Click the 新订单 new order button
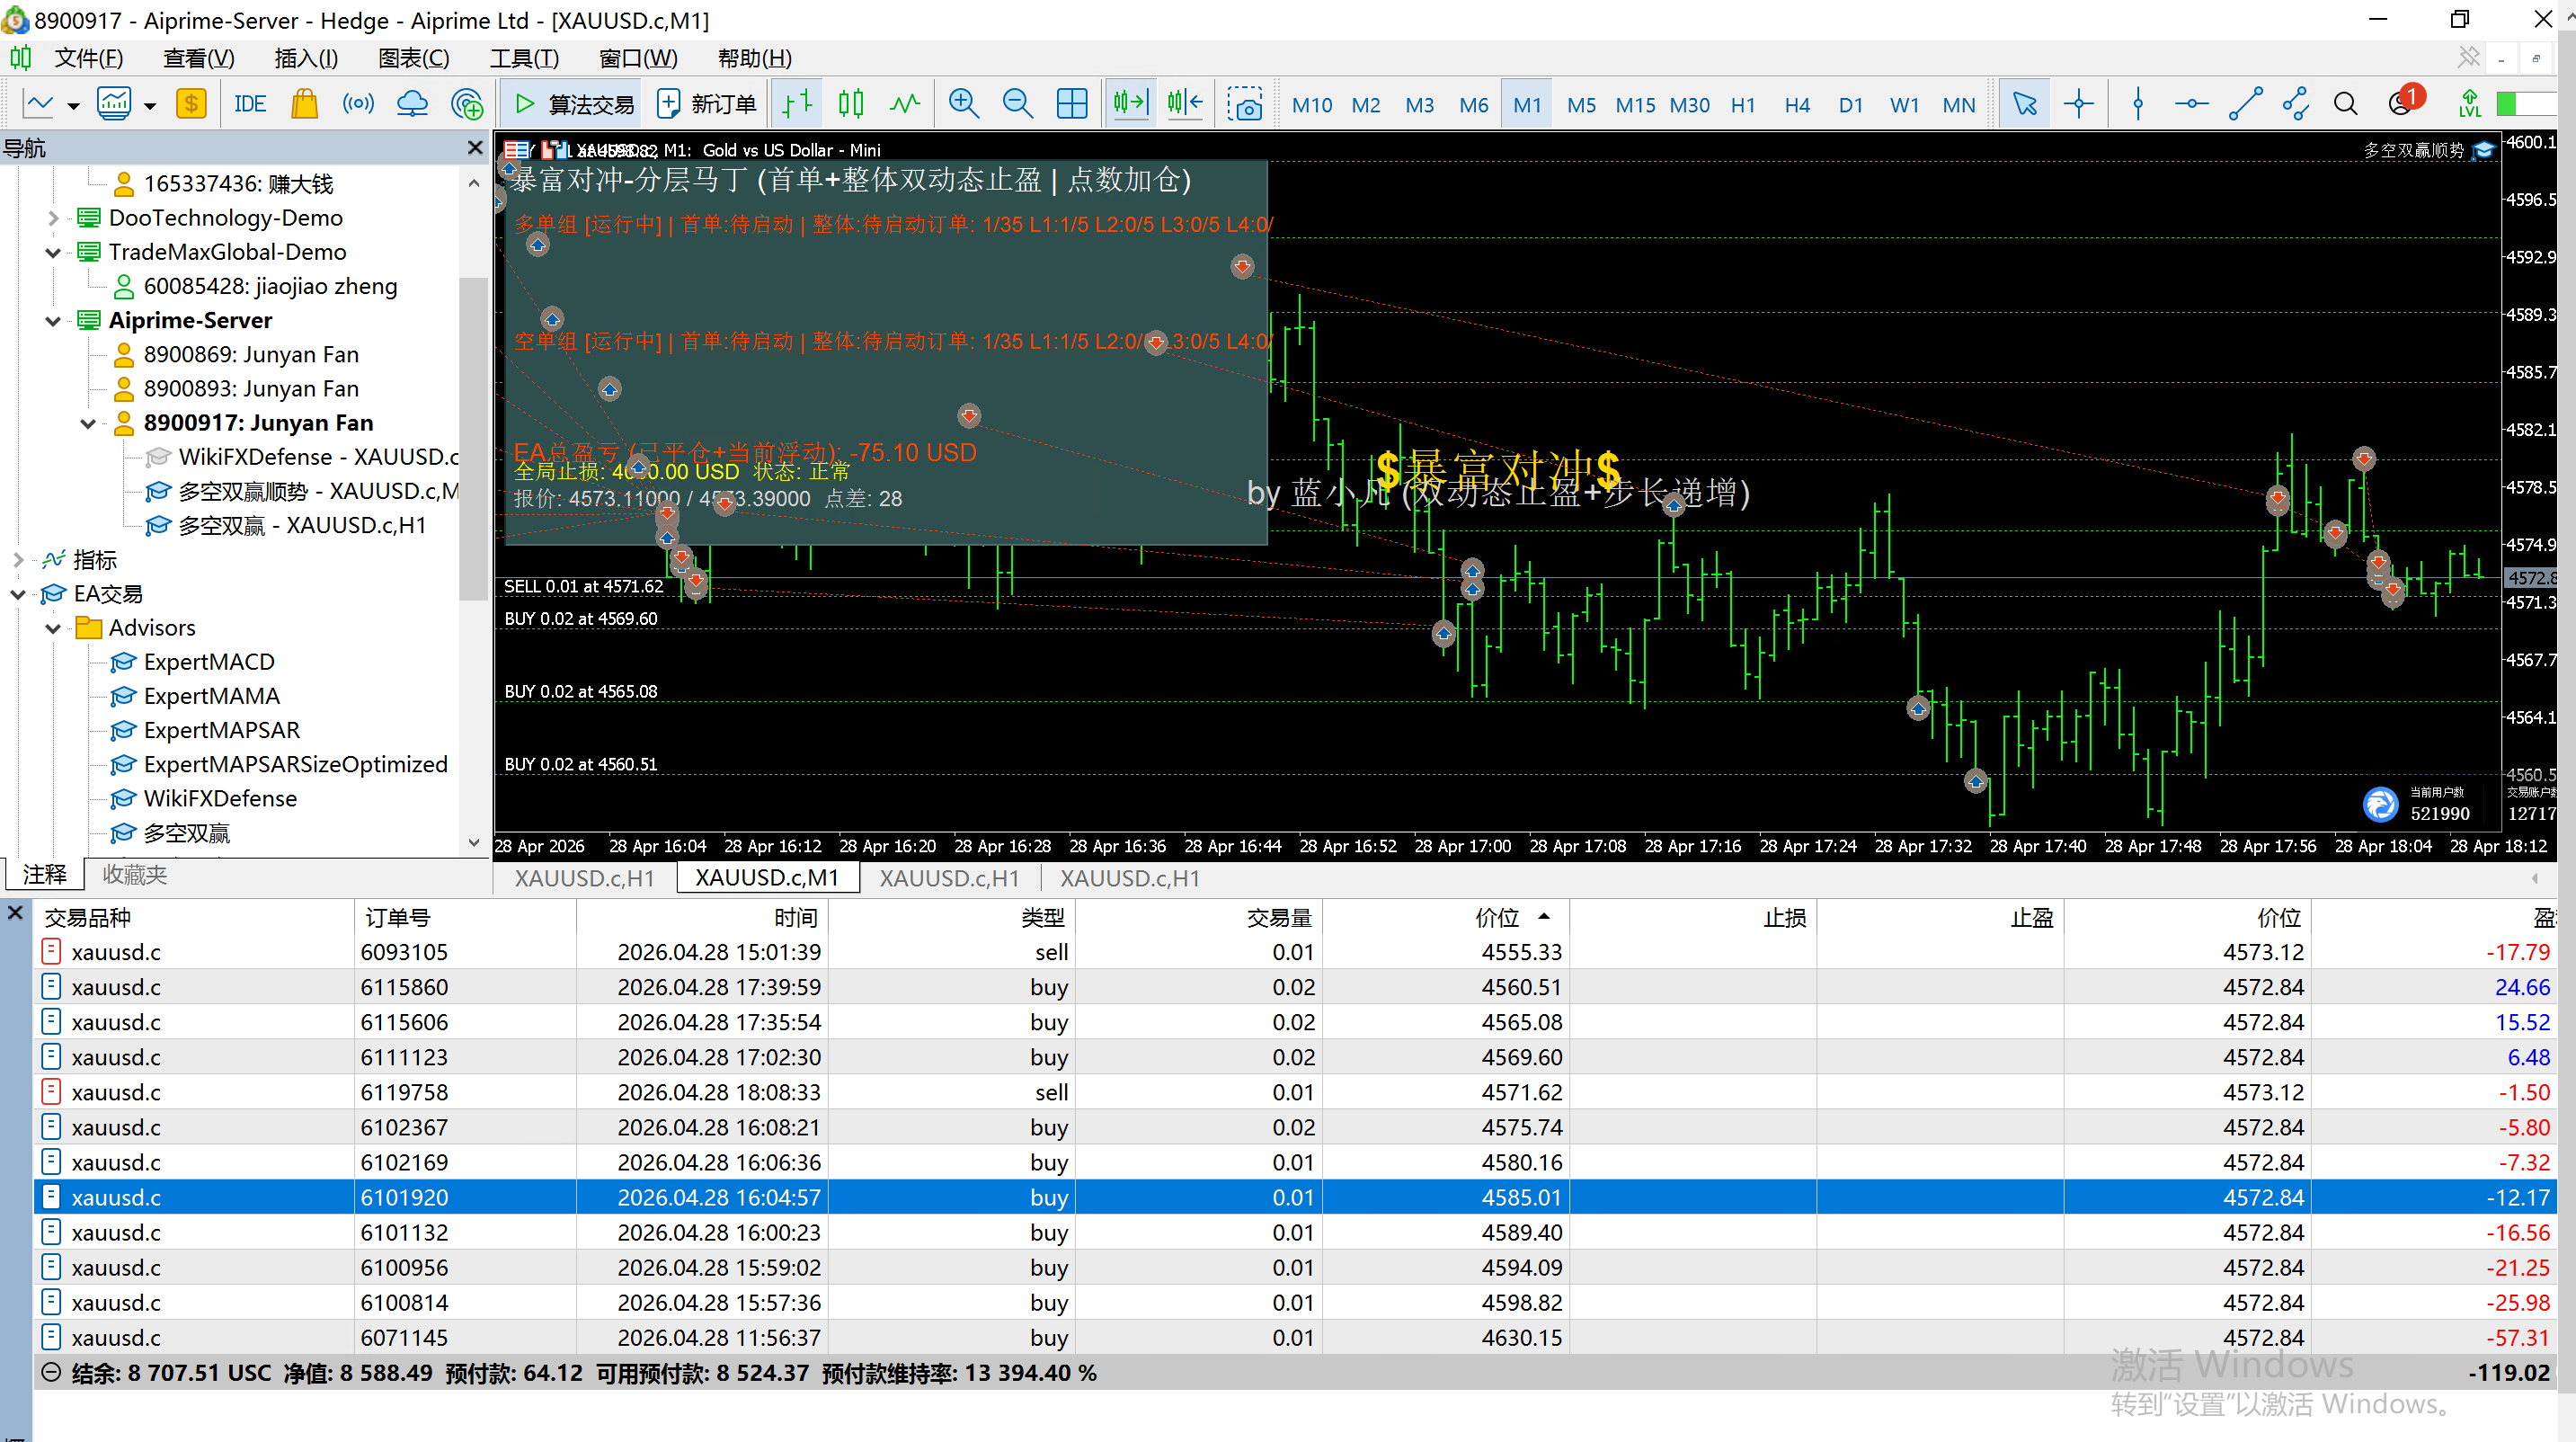 click(707, 104)
